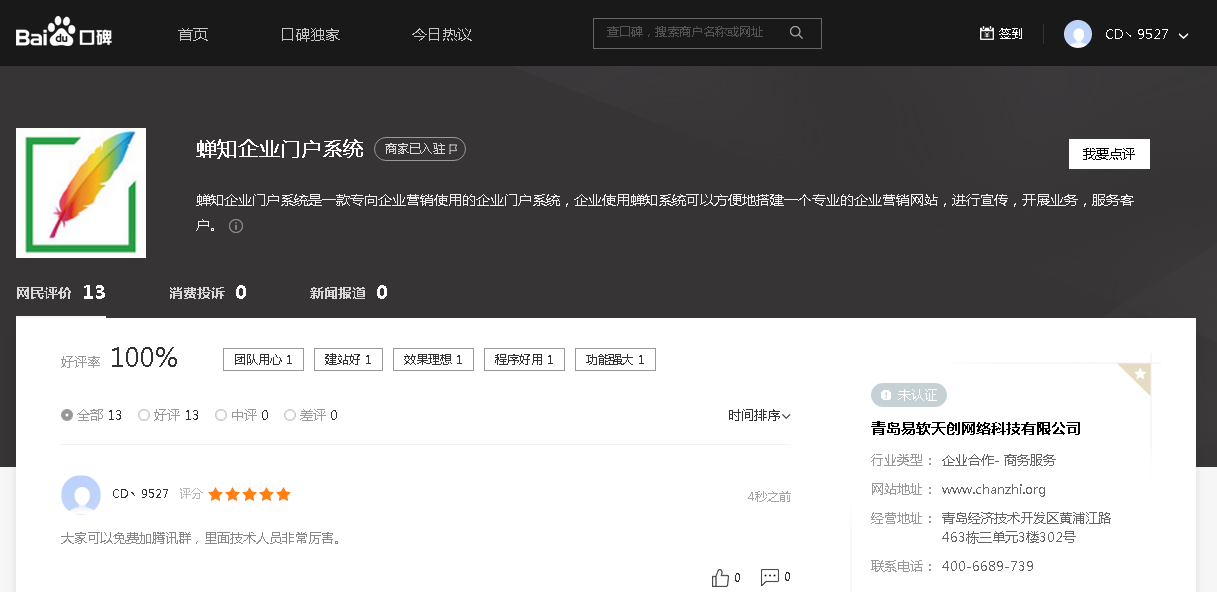Click the 团队用心 1 tag

coord(263,359)
